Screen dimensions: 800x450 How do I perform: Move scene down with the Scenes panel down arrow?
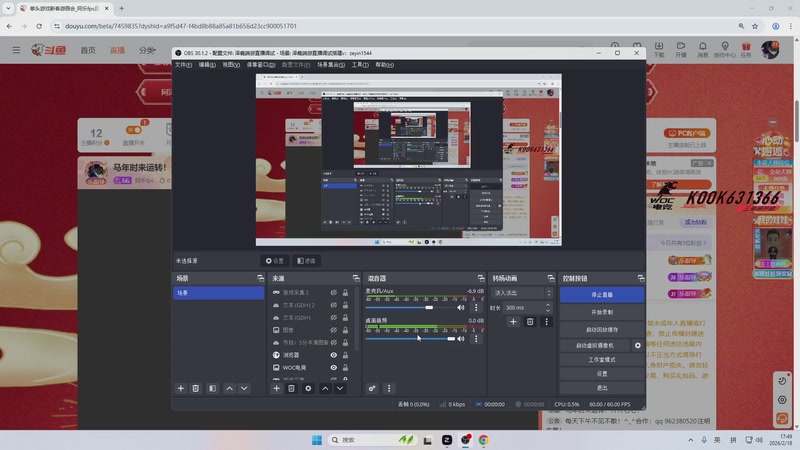(x=244, y=388)
